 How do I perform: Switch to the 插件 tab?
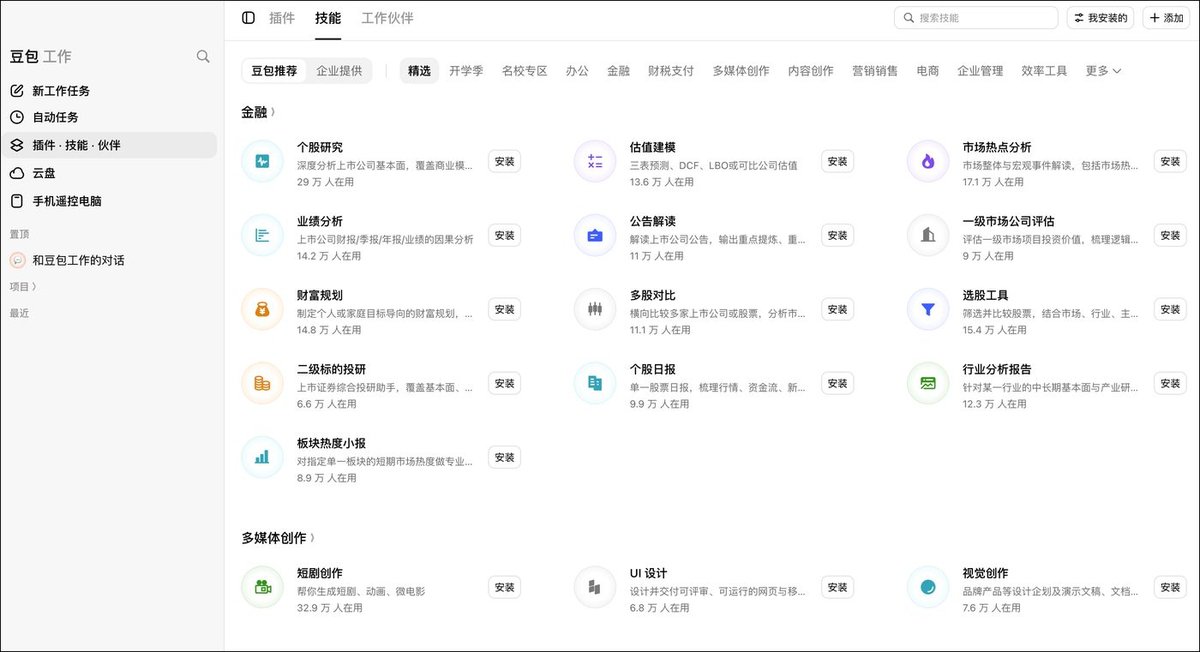(x=282, y=18)
